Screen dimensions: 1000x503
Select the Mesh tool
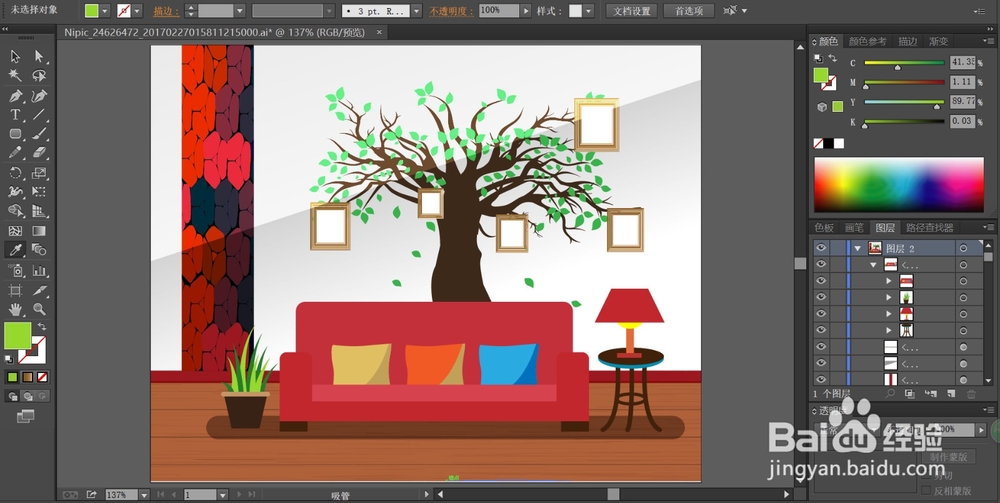[15, 231]
